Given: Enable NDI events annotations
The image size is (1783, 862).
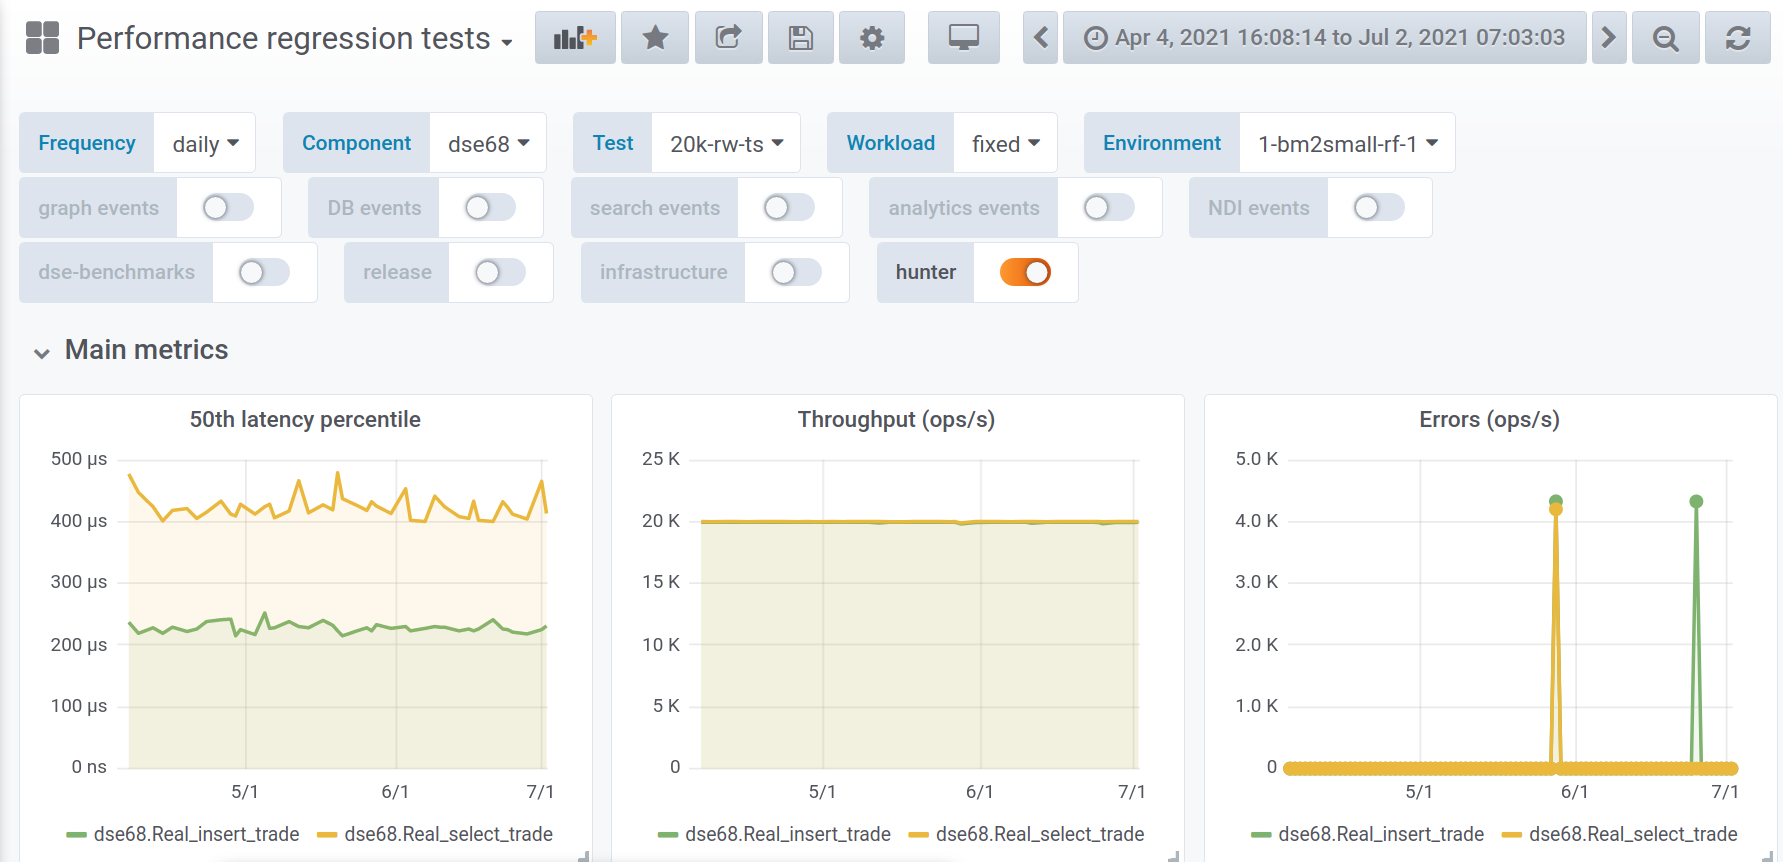Looking at the screenshot, I should click(x=1379, y=207).
